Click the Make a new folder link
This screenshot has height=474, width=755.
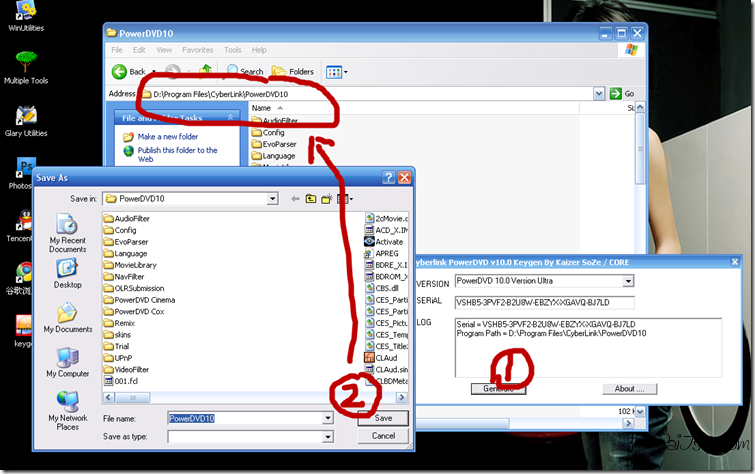[167, 137]
